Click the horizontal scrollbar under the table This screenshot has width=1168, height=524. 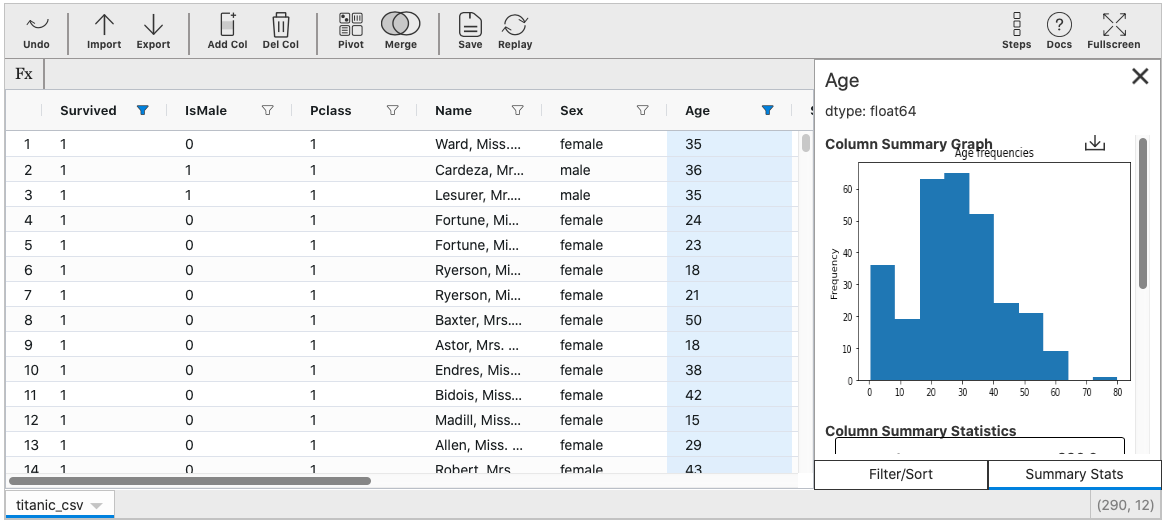pyautogui.click(x=190, y=481)
